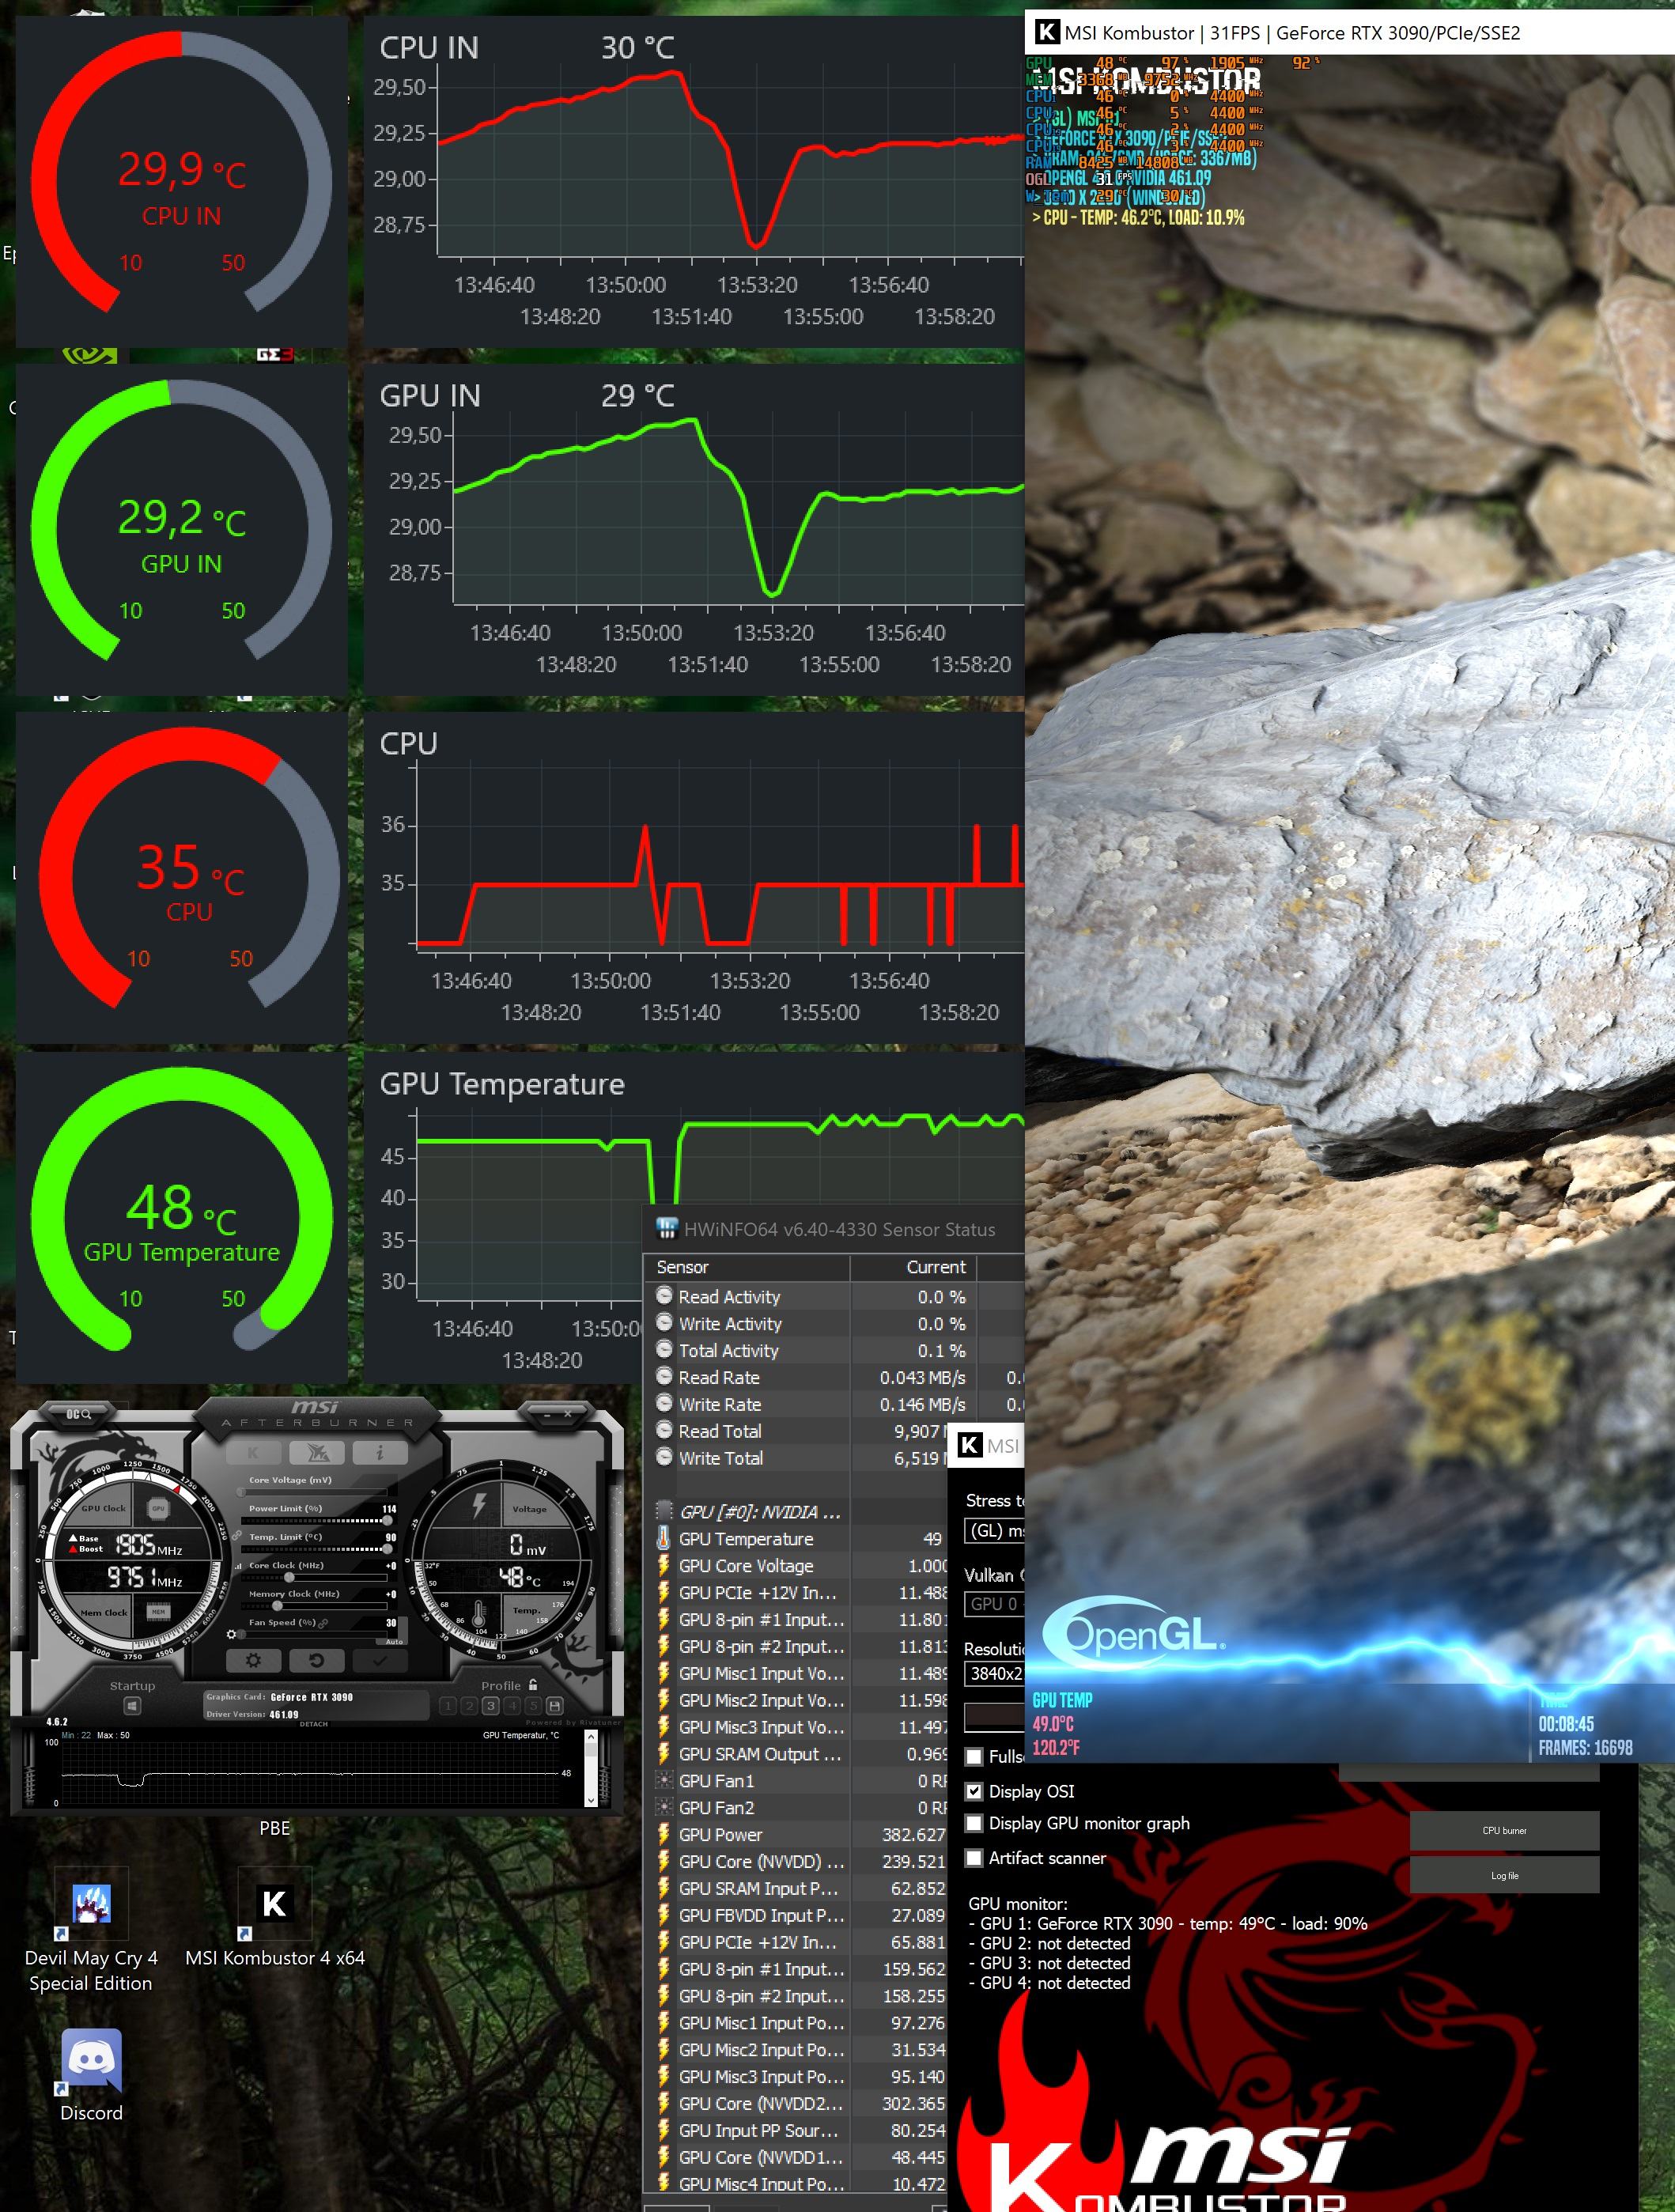This screenshot has height=2212, width=1675.
Task: Click the HWiNFO64 title bar icon
Action: (x=666, y=1229)
